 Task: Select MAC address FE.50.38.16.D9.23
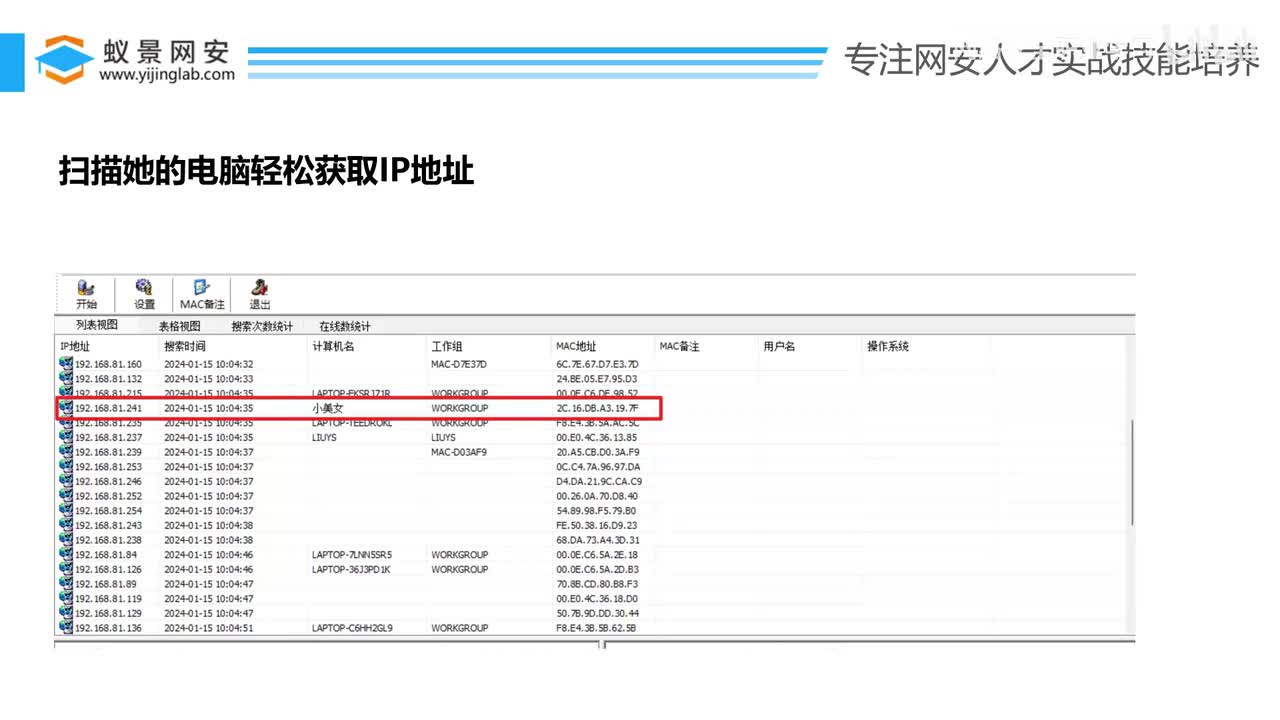click(x=597, y=525)
